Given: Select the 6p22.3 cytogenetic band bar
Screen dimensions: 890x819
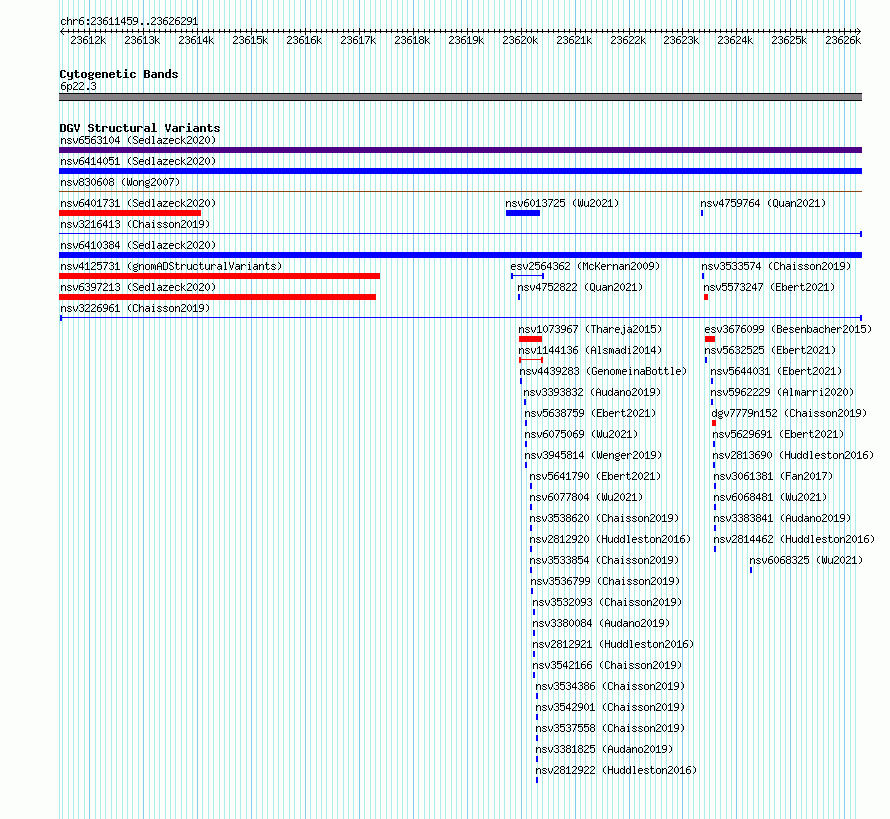Looking at the screenshot, I should 460,97.
